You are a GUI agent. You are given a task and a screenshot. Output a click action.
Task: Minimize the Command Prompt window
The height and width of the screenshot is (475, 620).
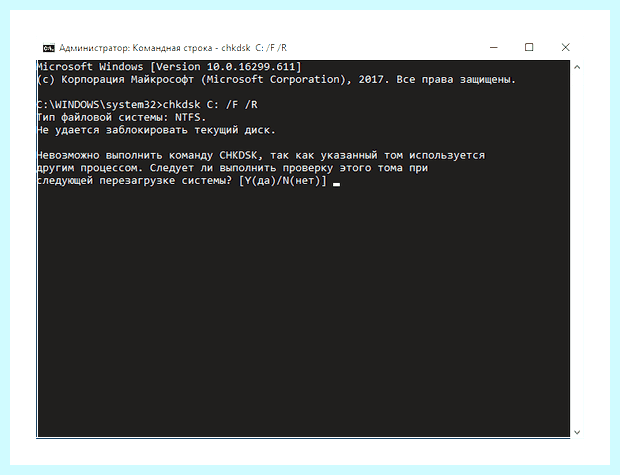pyautogui.click(x=493, y=47)
